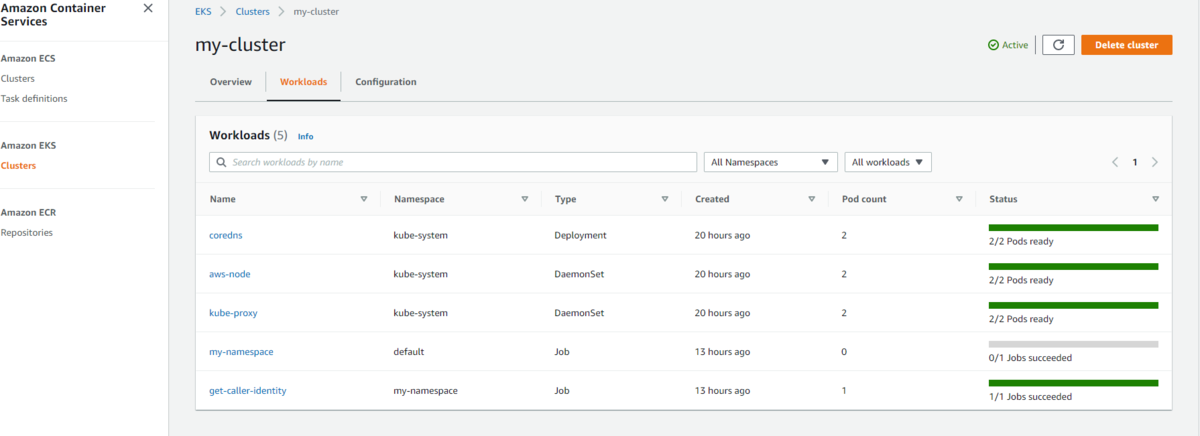Click the search workloads by name field
Viewport: 1200px width, 436px height.
tap(453, 162)
